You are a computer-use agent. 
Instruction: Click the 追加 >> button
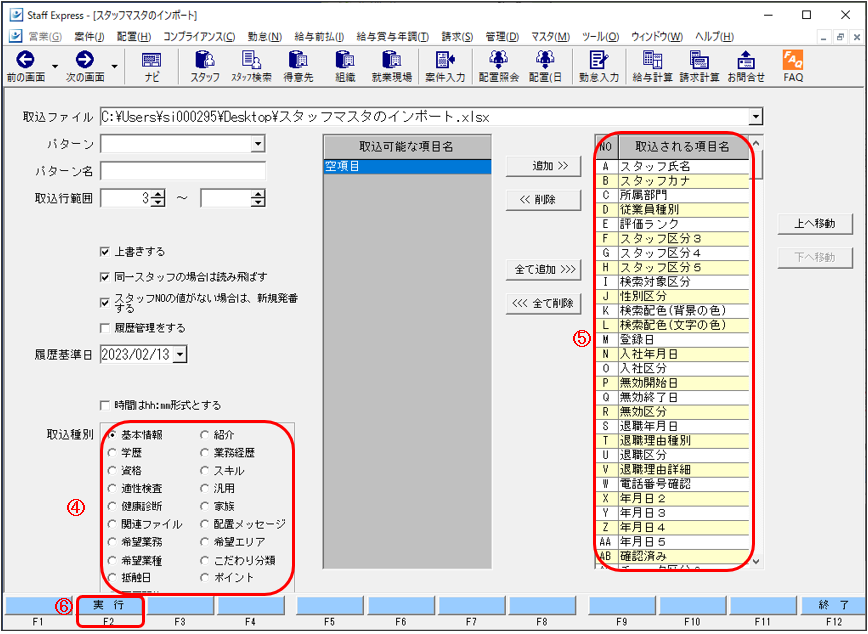pyautogui.click(x=543, y=166)
